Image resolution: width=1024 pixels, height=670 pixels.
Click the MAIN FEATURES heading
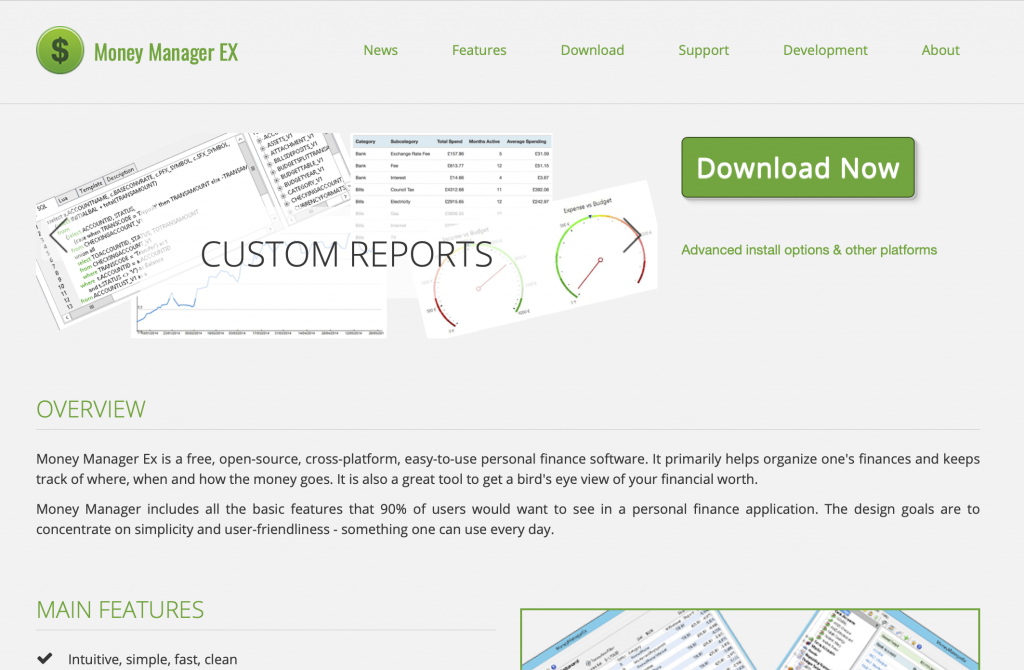[x=120, y=610]
